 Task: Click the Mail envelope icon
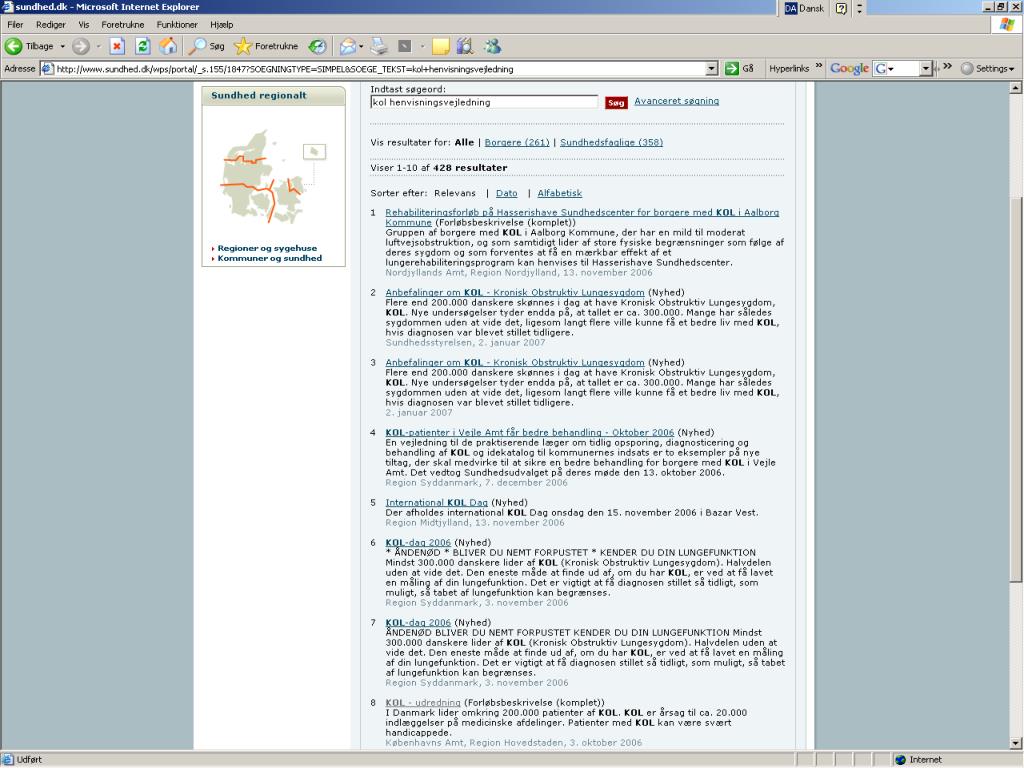pos(348,46)
